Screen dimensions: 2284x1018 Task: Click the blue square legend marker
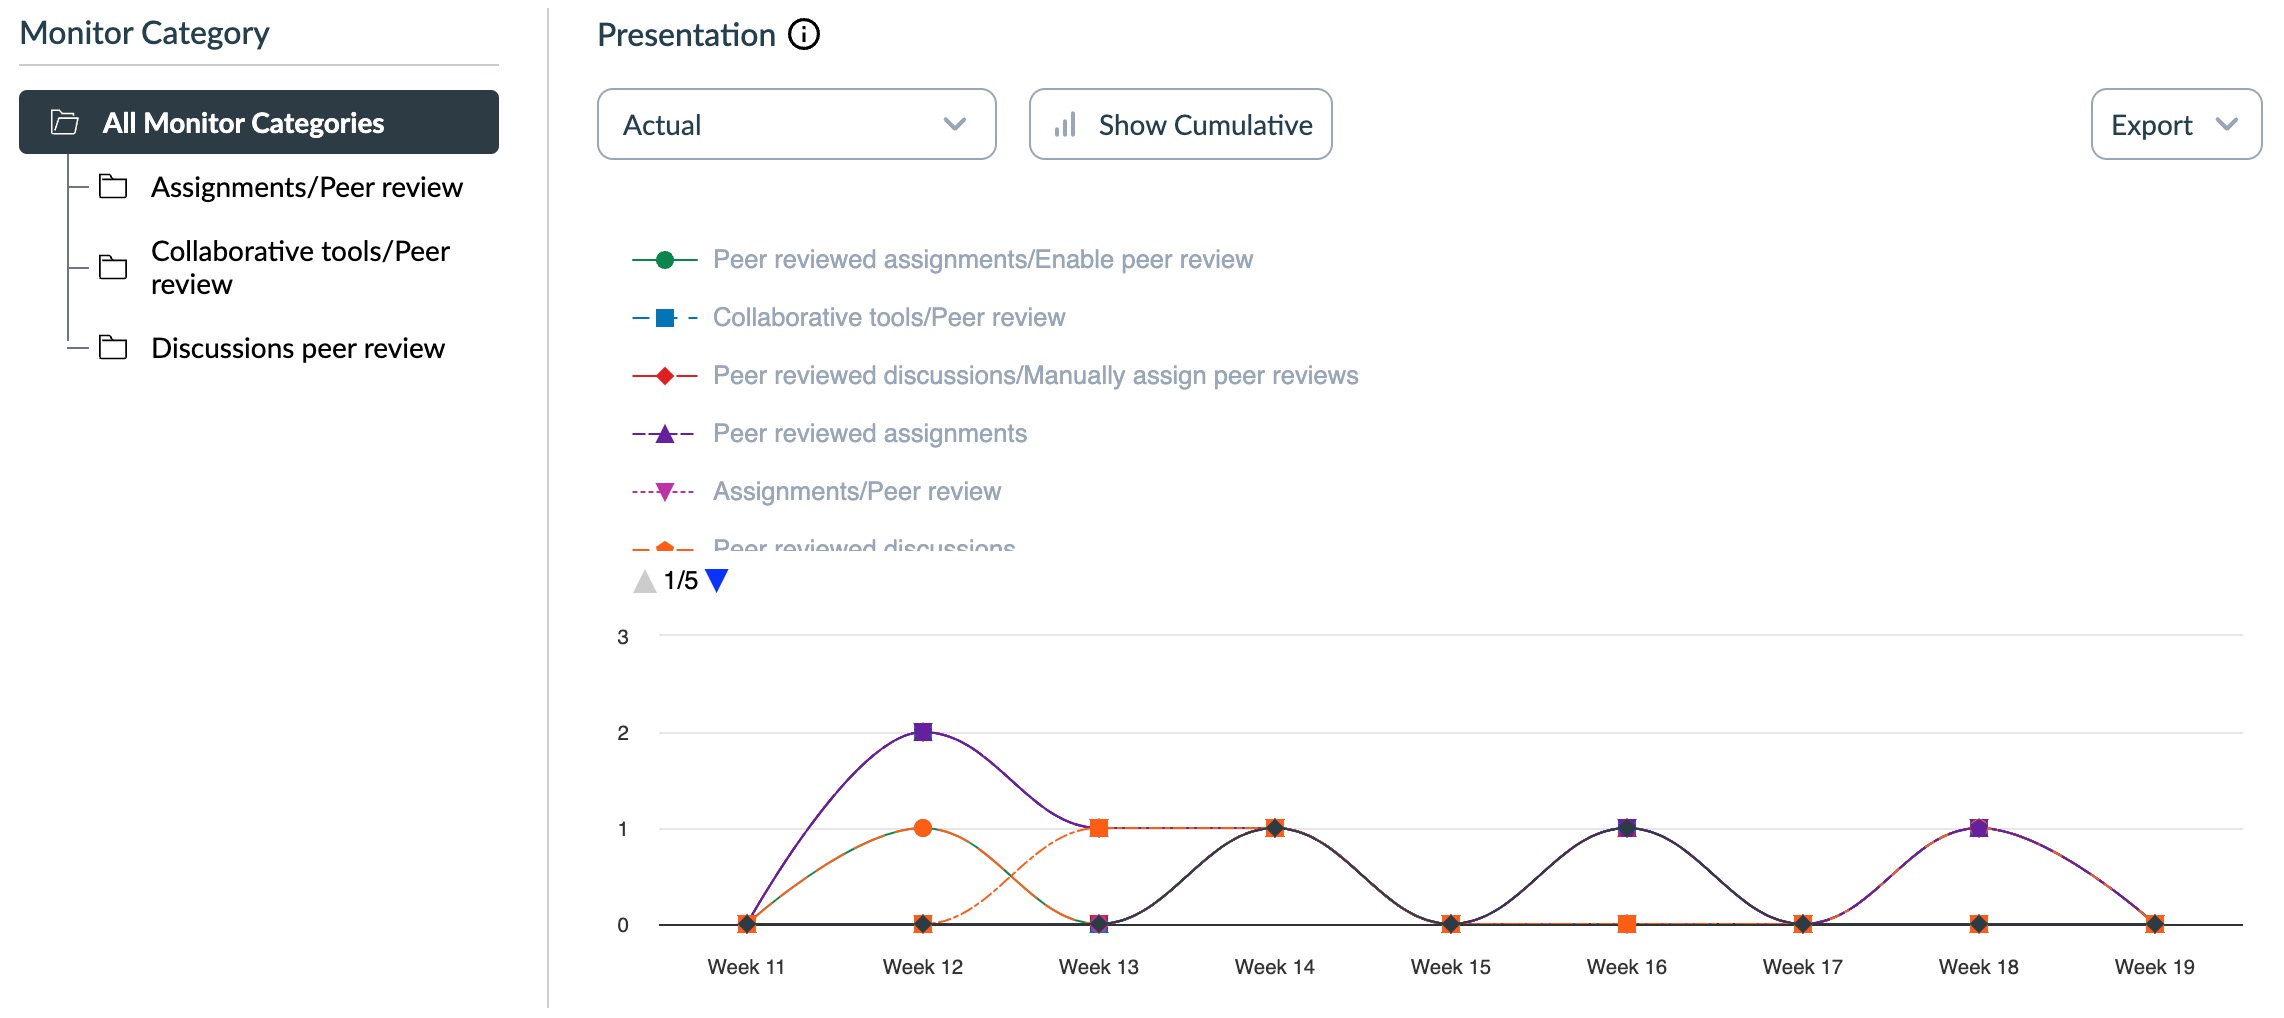tap(663, 316)
